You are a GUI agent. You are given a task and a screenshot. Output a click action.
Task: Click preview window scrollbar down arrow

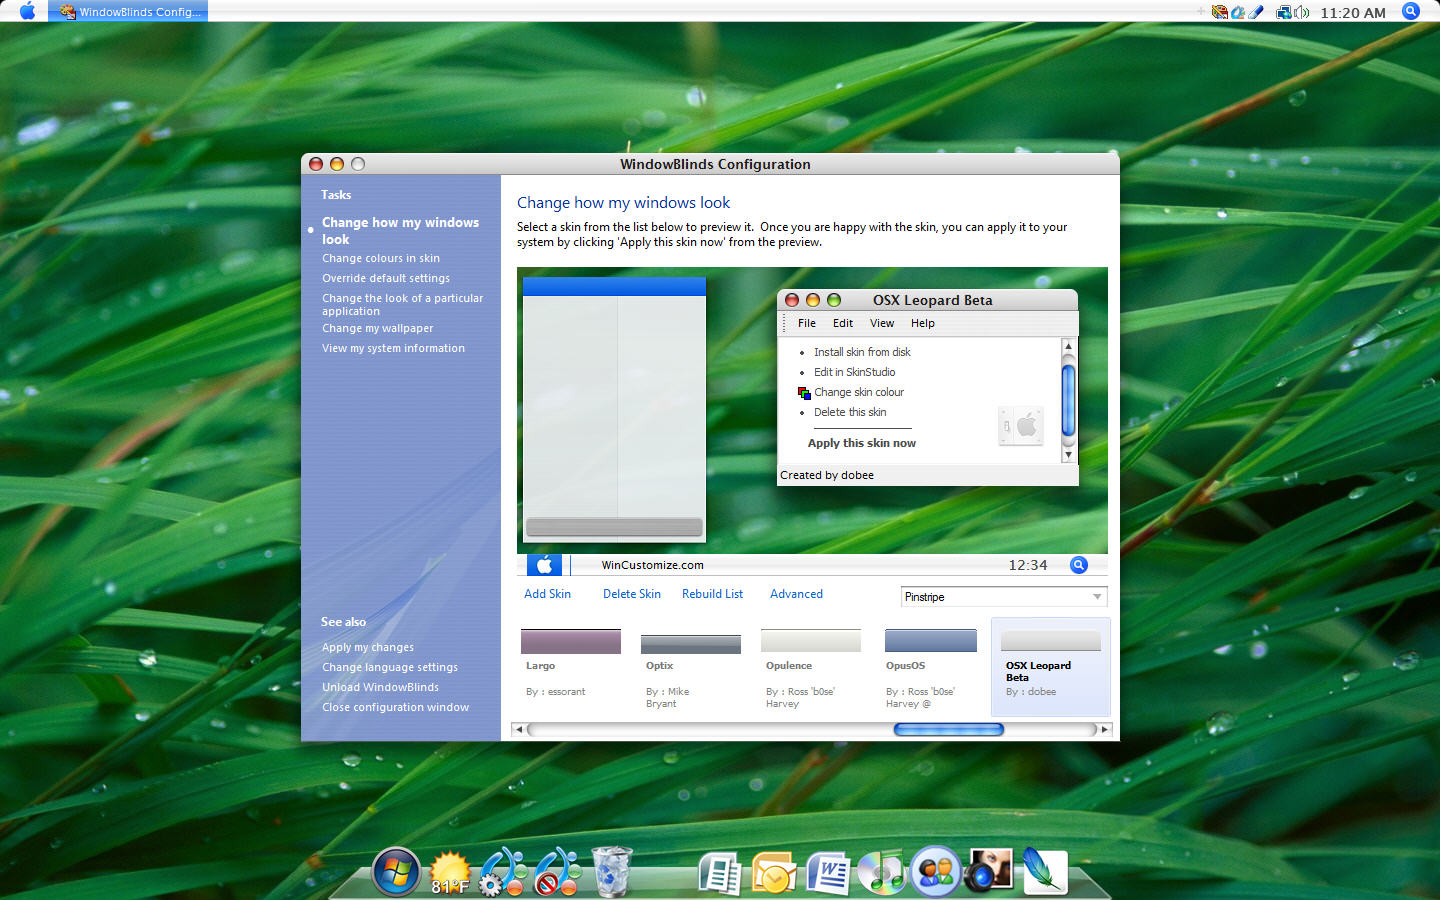pos(1068,455)
